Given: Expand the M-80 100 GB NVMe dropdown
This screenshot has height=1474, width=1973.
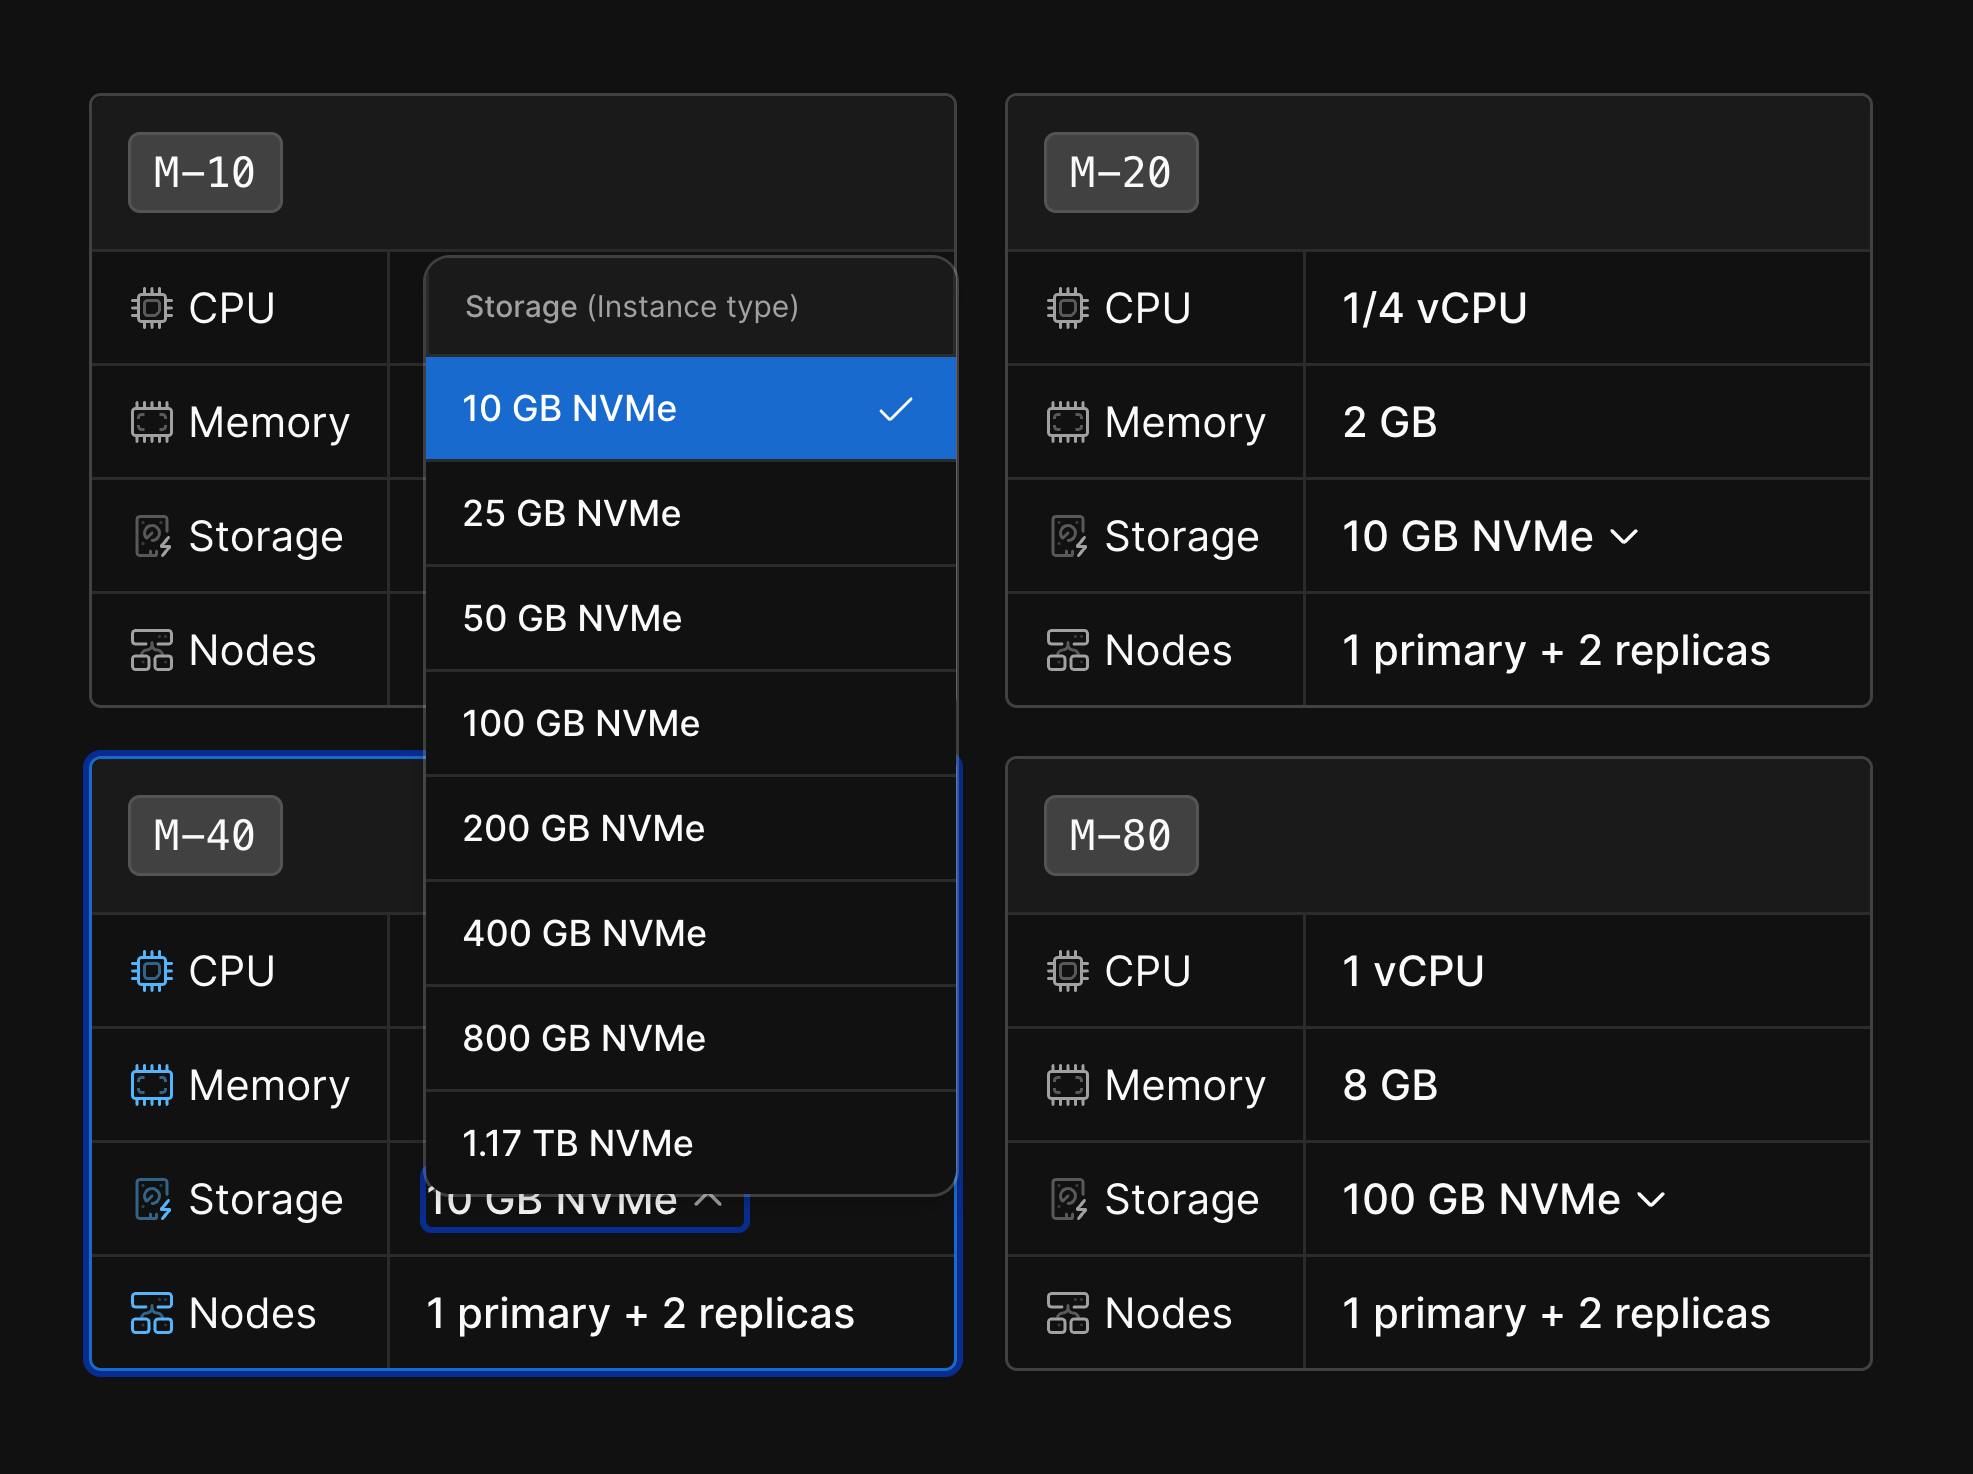Looking at the screenshot, I should click(1504, 1199).
